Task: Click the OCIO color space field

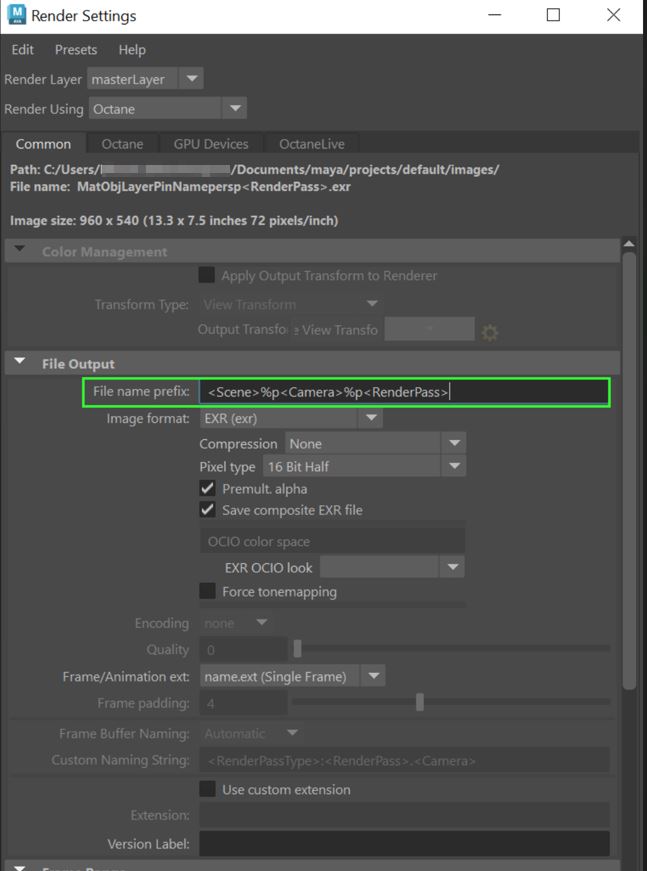Action: coord(332,541)
